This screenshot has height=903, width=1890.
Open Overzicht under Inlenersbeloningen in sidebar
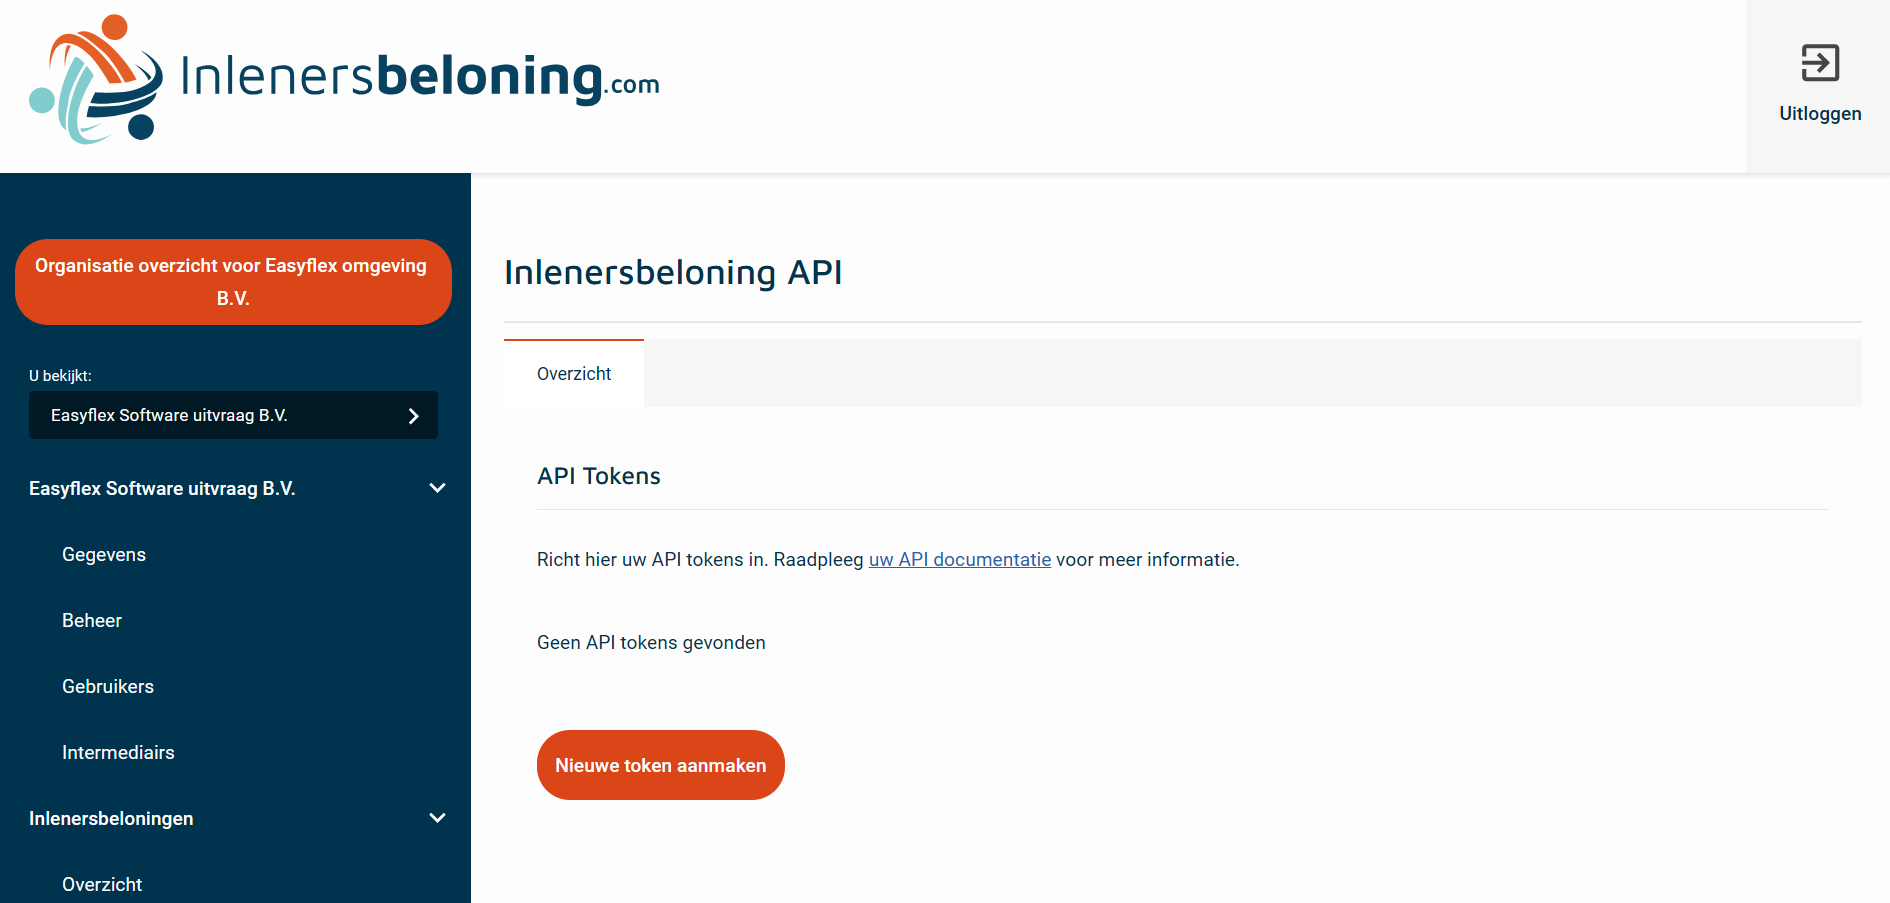coord(102,885)
